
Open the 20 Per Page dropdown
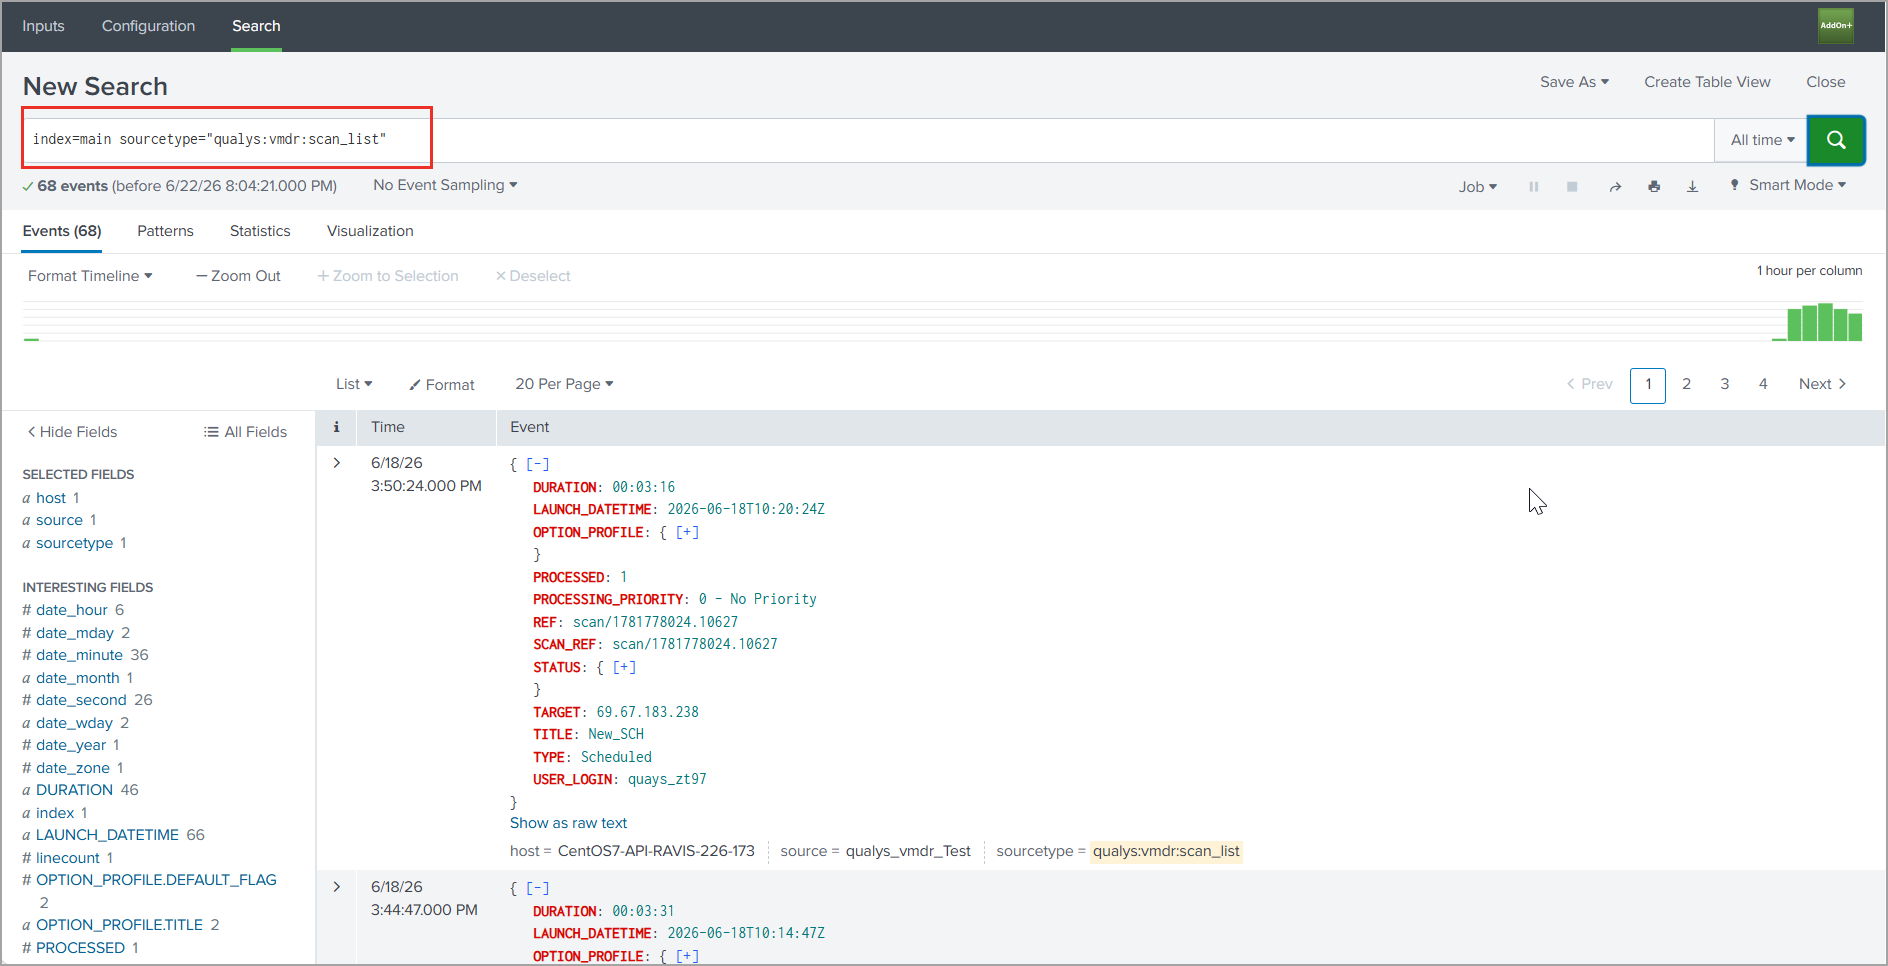click(564, 384)
